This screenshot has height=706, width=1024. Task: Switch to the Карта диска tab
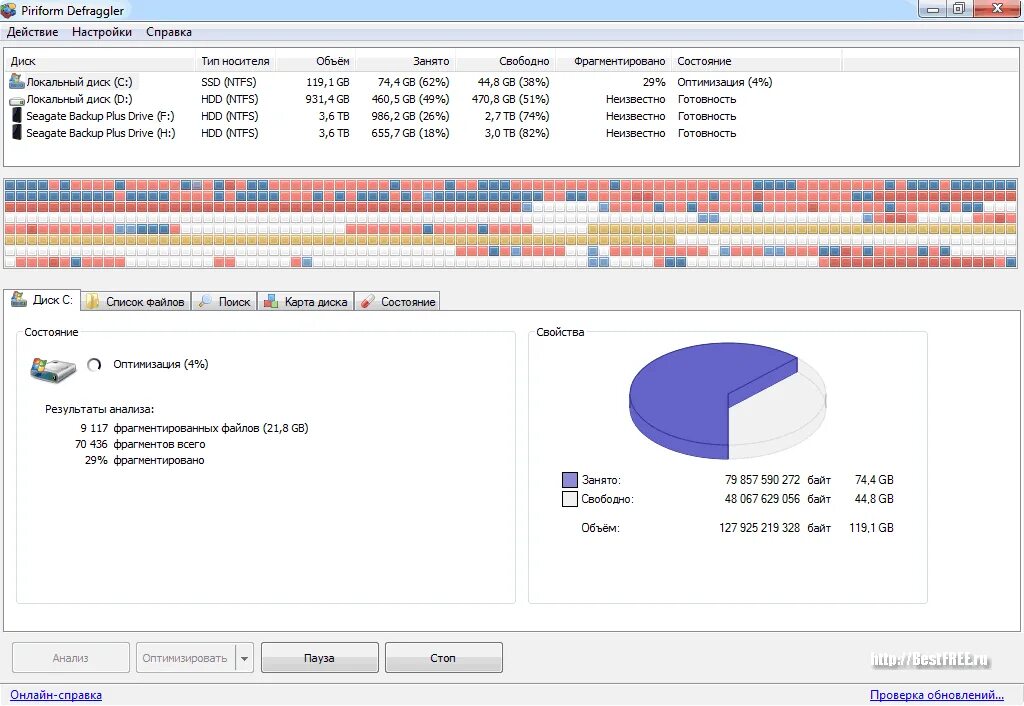(x=306, y=301)
